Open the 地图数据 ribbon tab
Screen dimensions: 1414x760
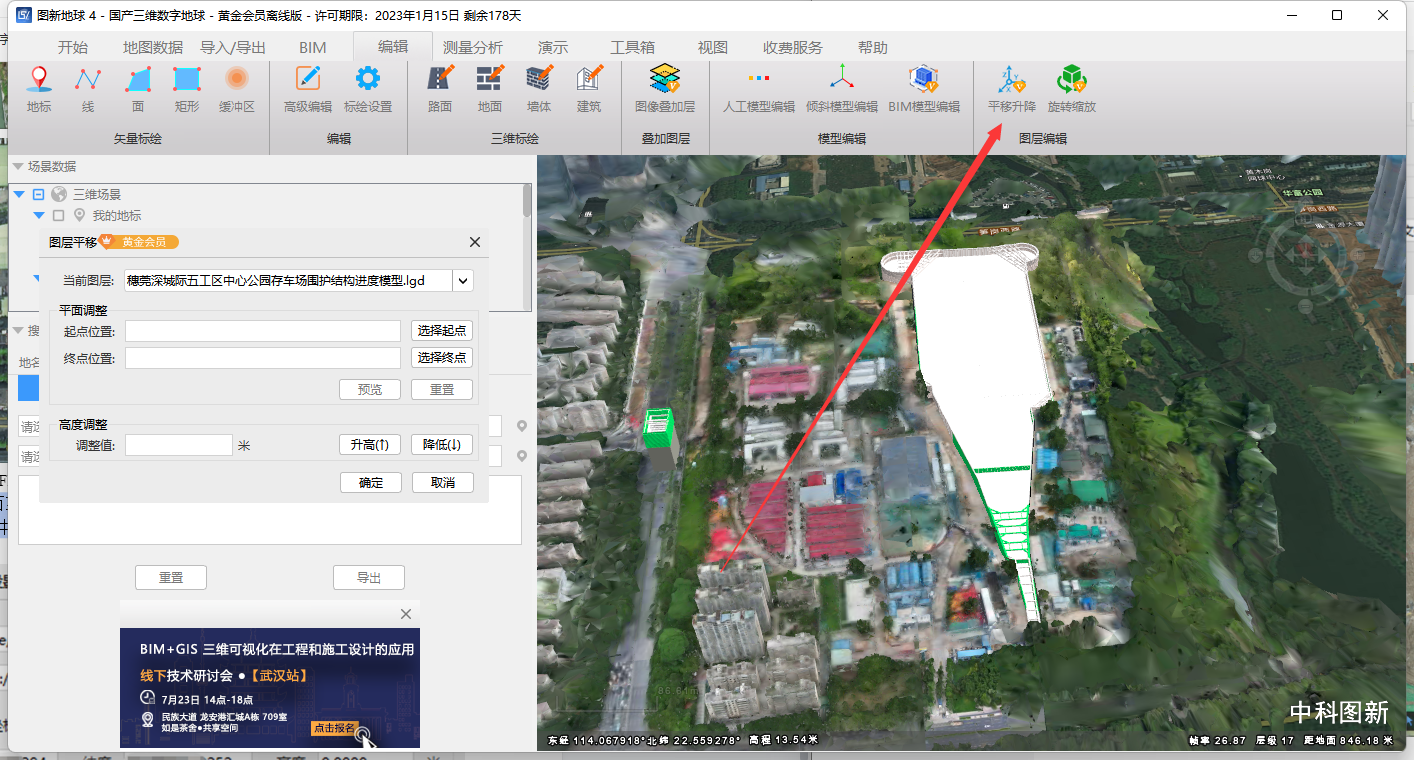point(153,47)
